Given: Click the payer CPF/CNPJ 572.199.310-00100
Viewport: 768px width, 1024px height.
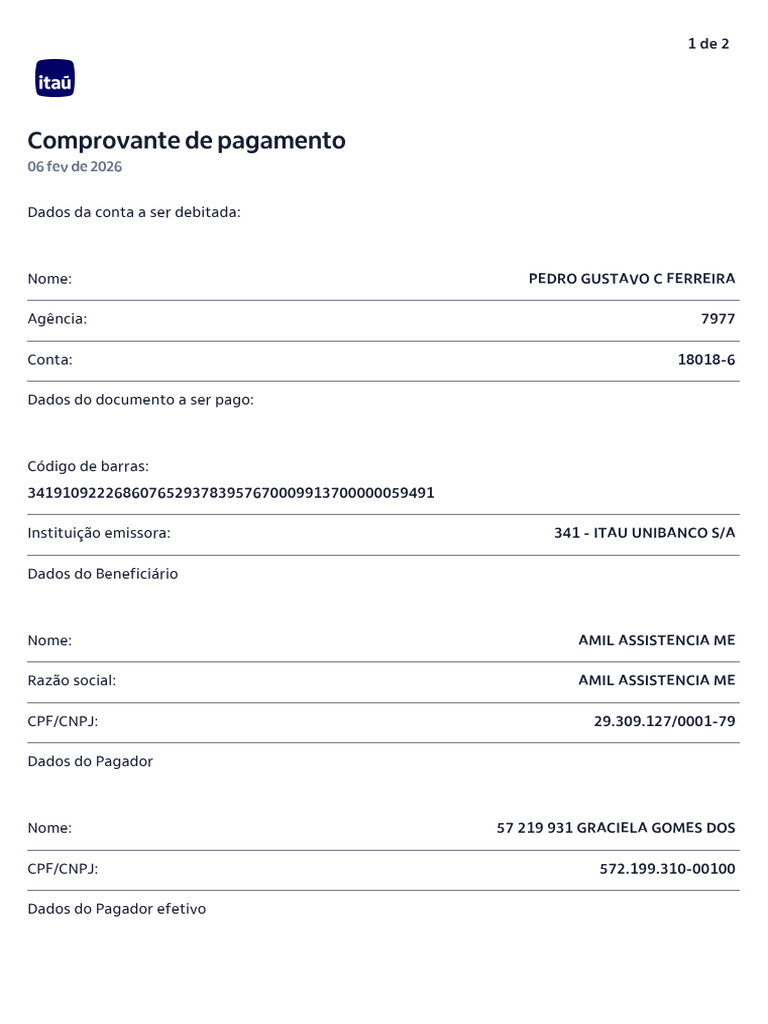Looking at the screenshot, I should click(667, 869).
